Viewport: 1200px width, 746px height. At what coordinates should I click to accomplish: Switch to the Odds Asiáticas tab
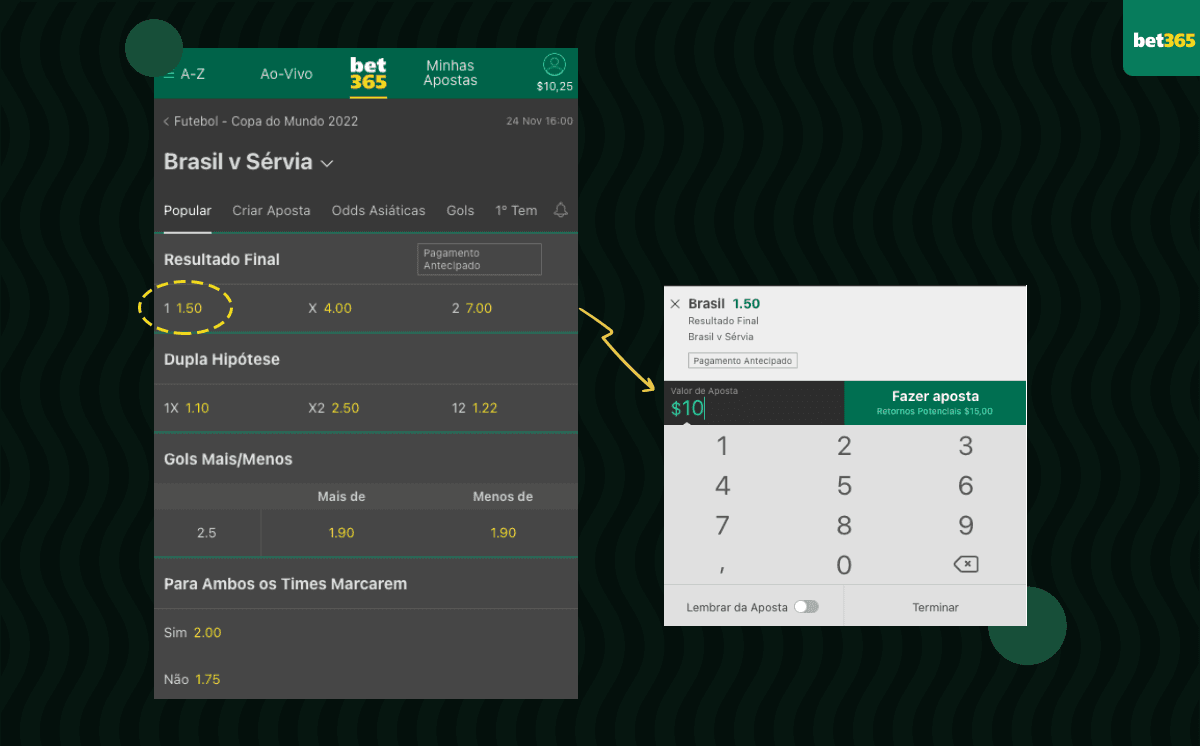378,211
